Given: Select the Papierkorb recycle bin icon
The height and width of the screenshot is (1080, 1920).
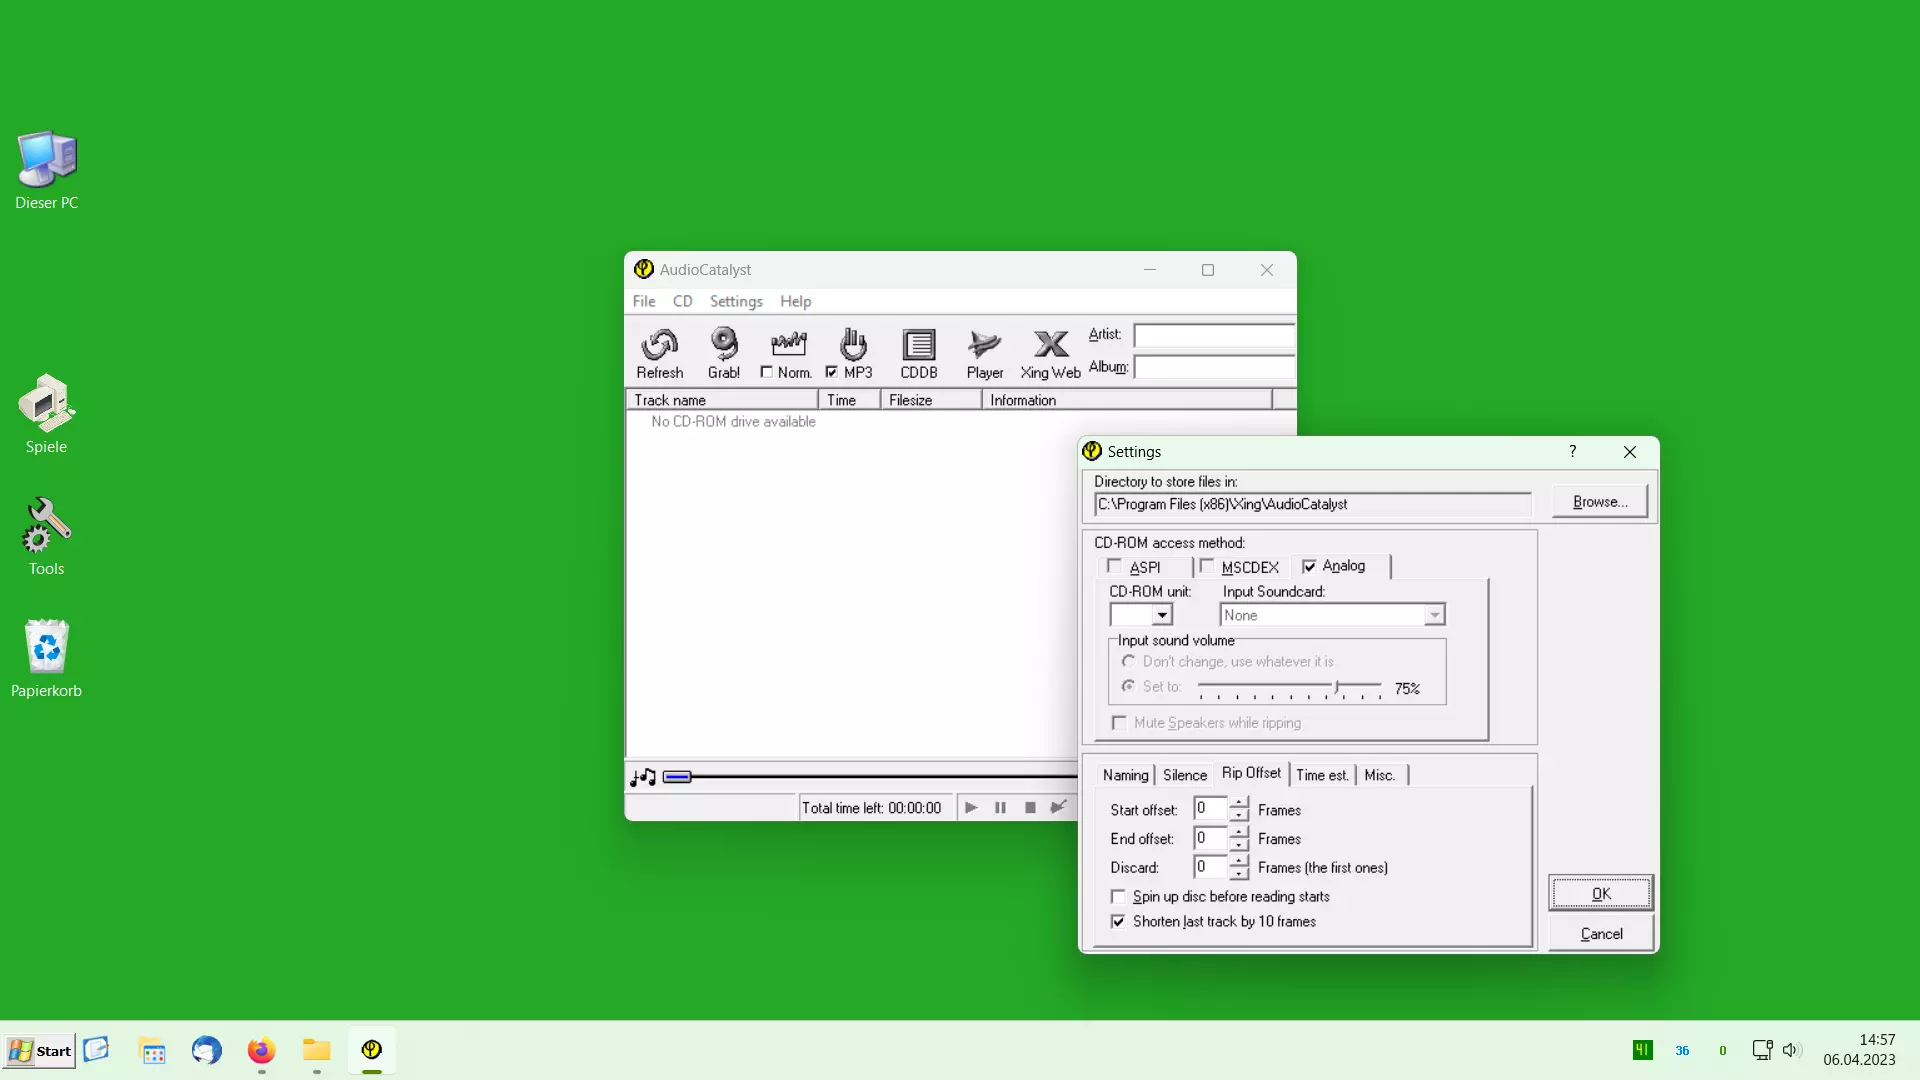Looking at the screenshot, I should tap(47, 659).
